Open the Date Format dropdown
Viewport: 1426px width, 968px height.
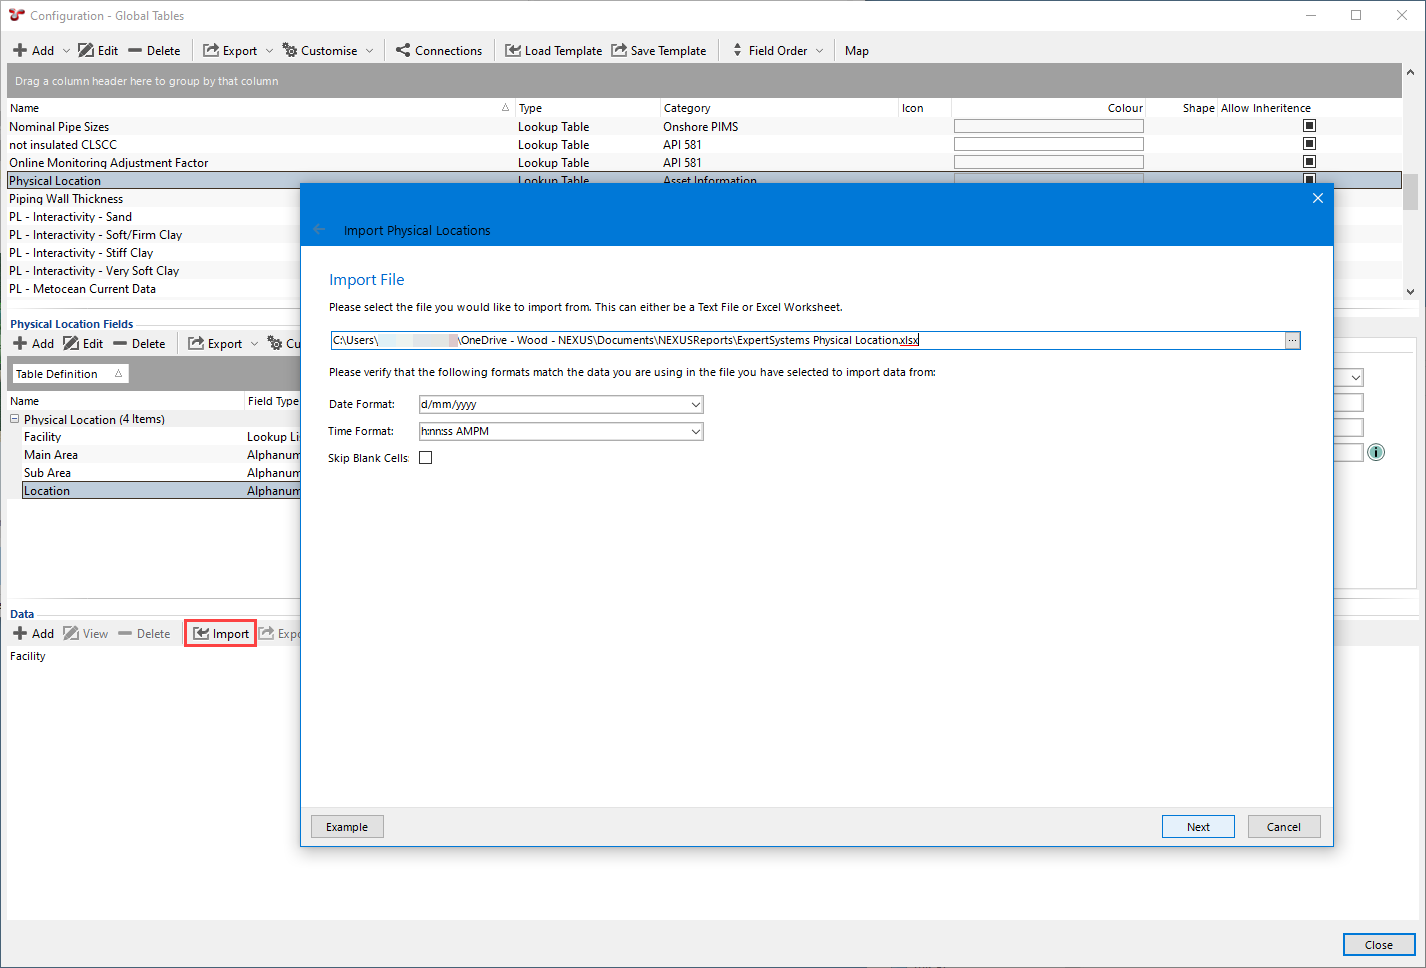[x=696, y=404]
